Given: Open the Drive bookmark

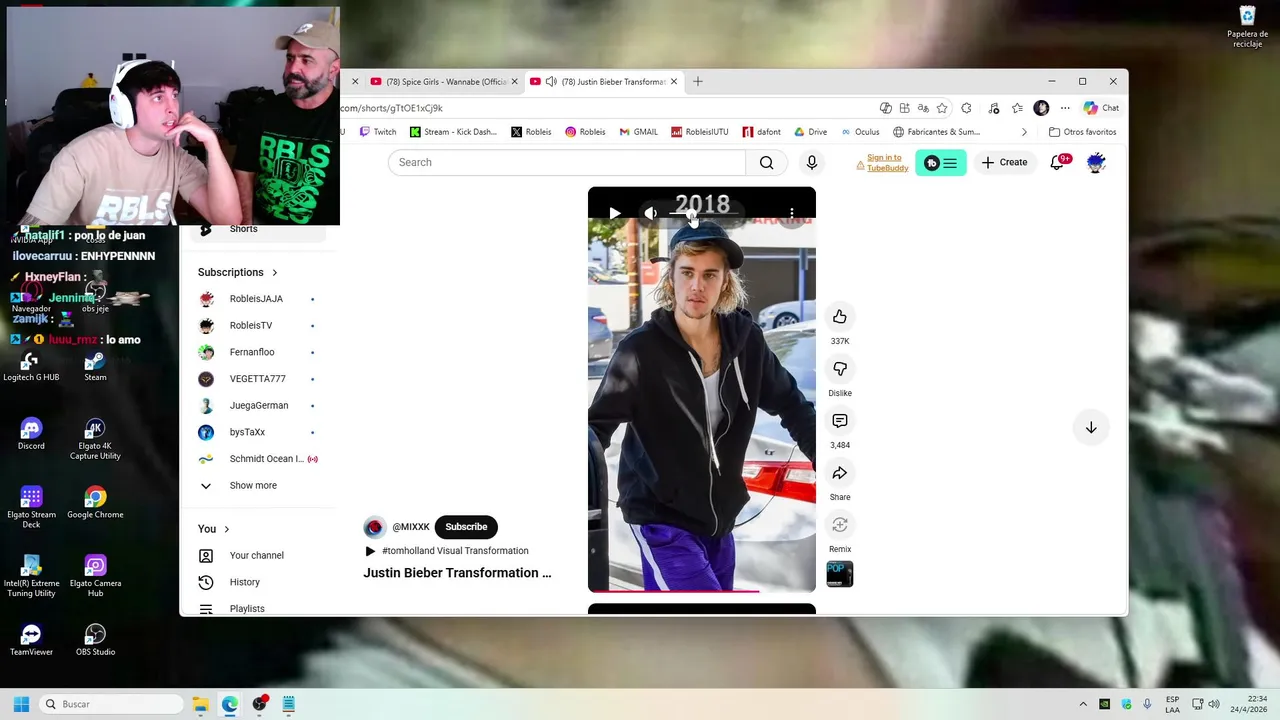Looking at the screenshot, I should [x=811, y=132].
